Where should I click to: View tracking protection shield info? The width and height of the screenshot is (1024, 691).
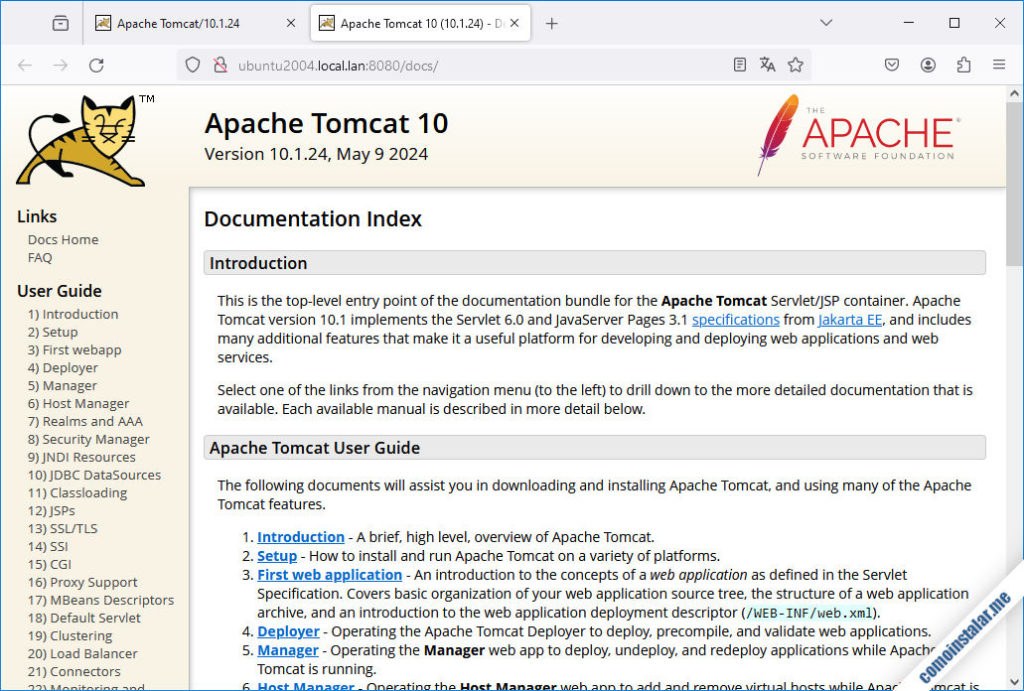190,64
